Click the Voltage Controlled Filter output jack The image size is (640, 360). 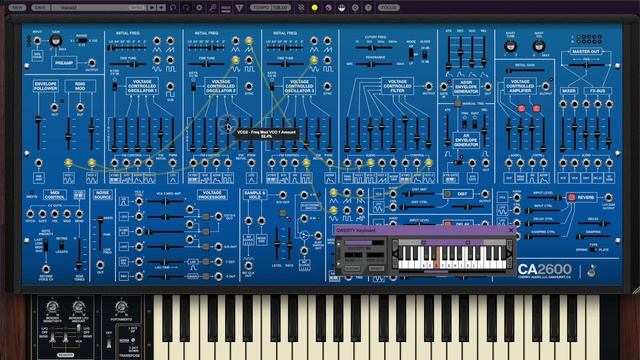[428, 86]
